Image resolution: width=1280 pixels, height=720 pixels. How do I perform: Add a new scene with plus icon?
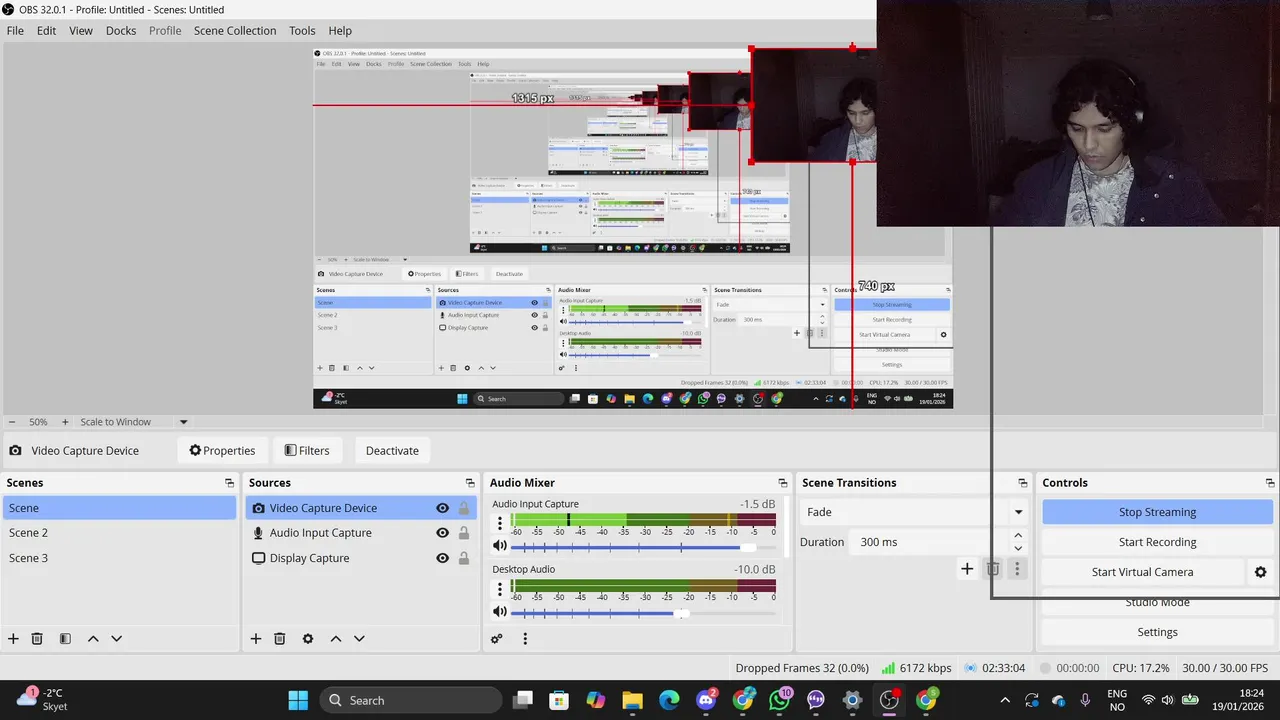(x=13, y=639)
